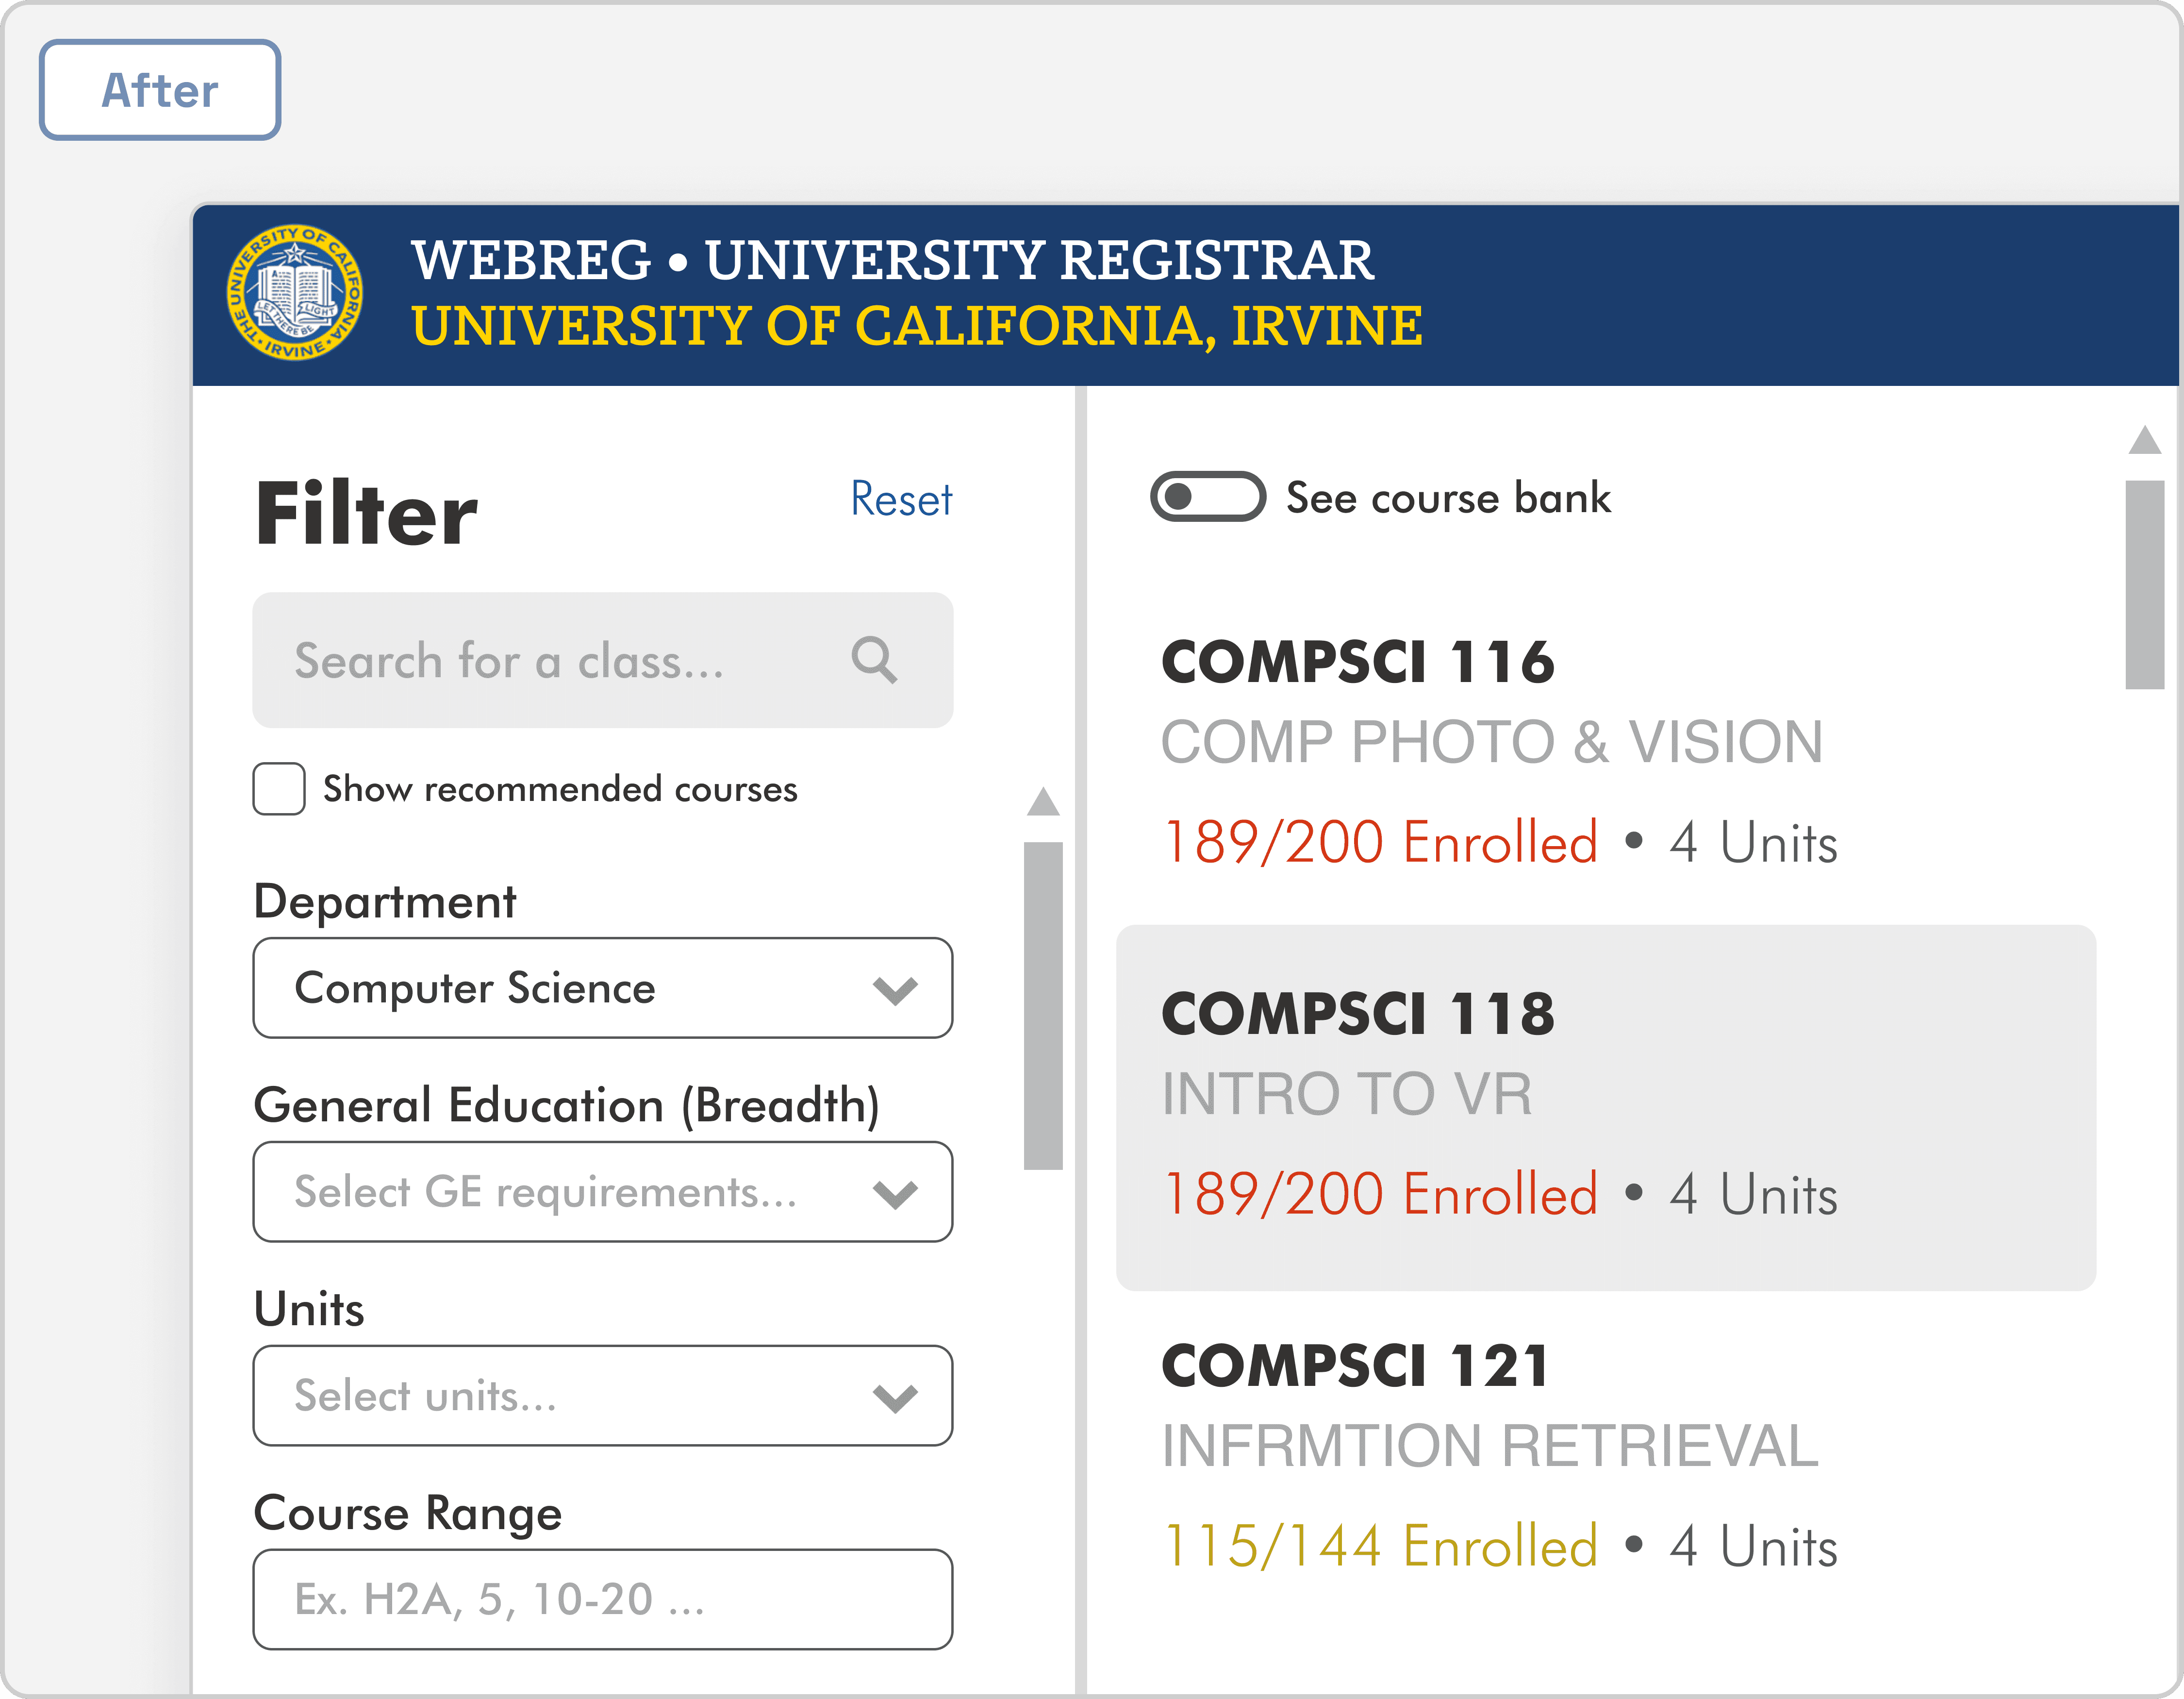Open the Department dropdown showing Computer Science

[x=603, y=988]
